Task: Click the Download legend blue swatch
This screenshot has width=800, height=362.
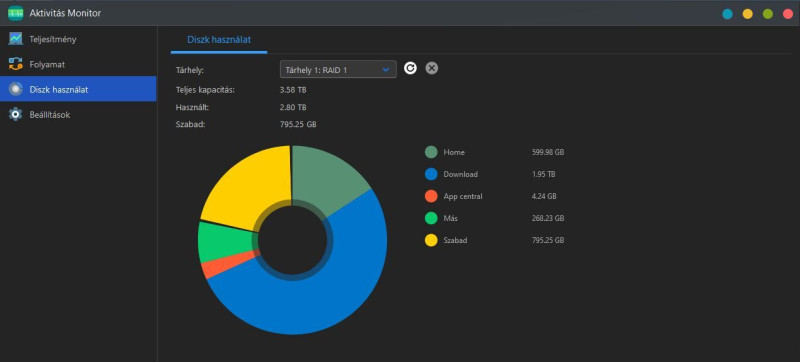Action: (x=431, y=174)
